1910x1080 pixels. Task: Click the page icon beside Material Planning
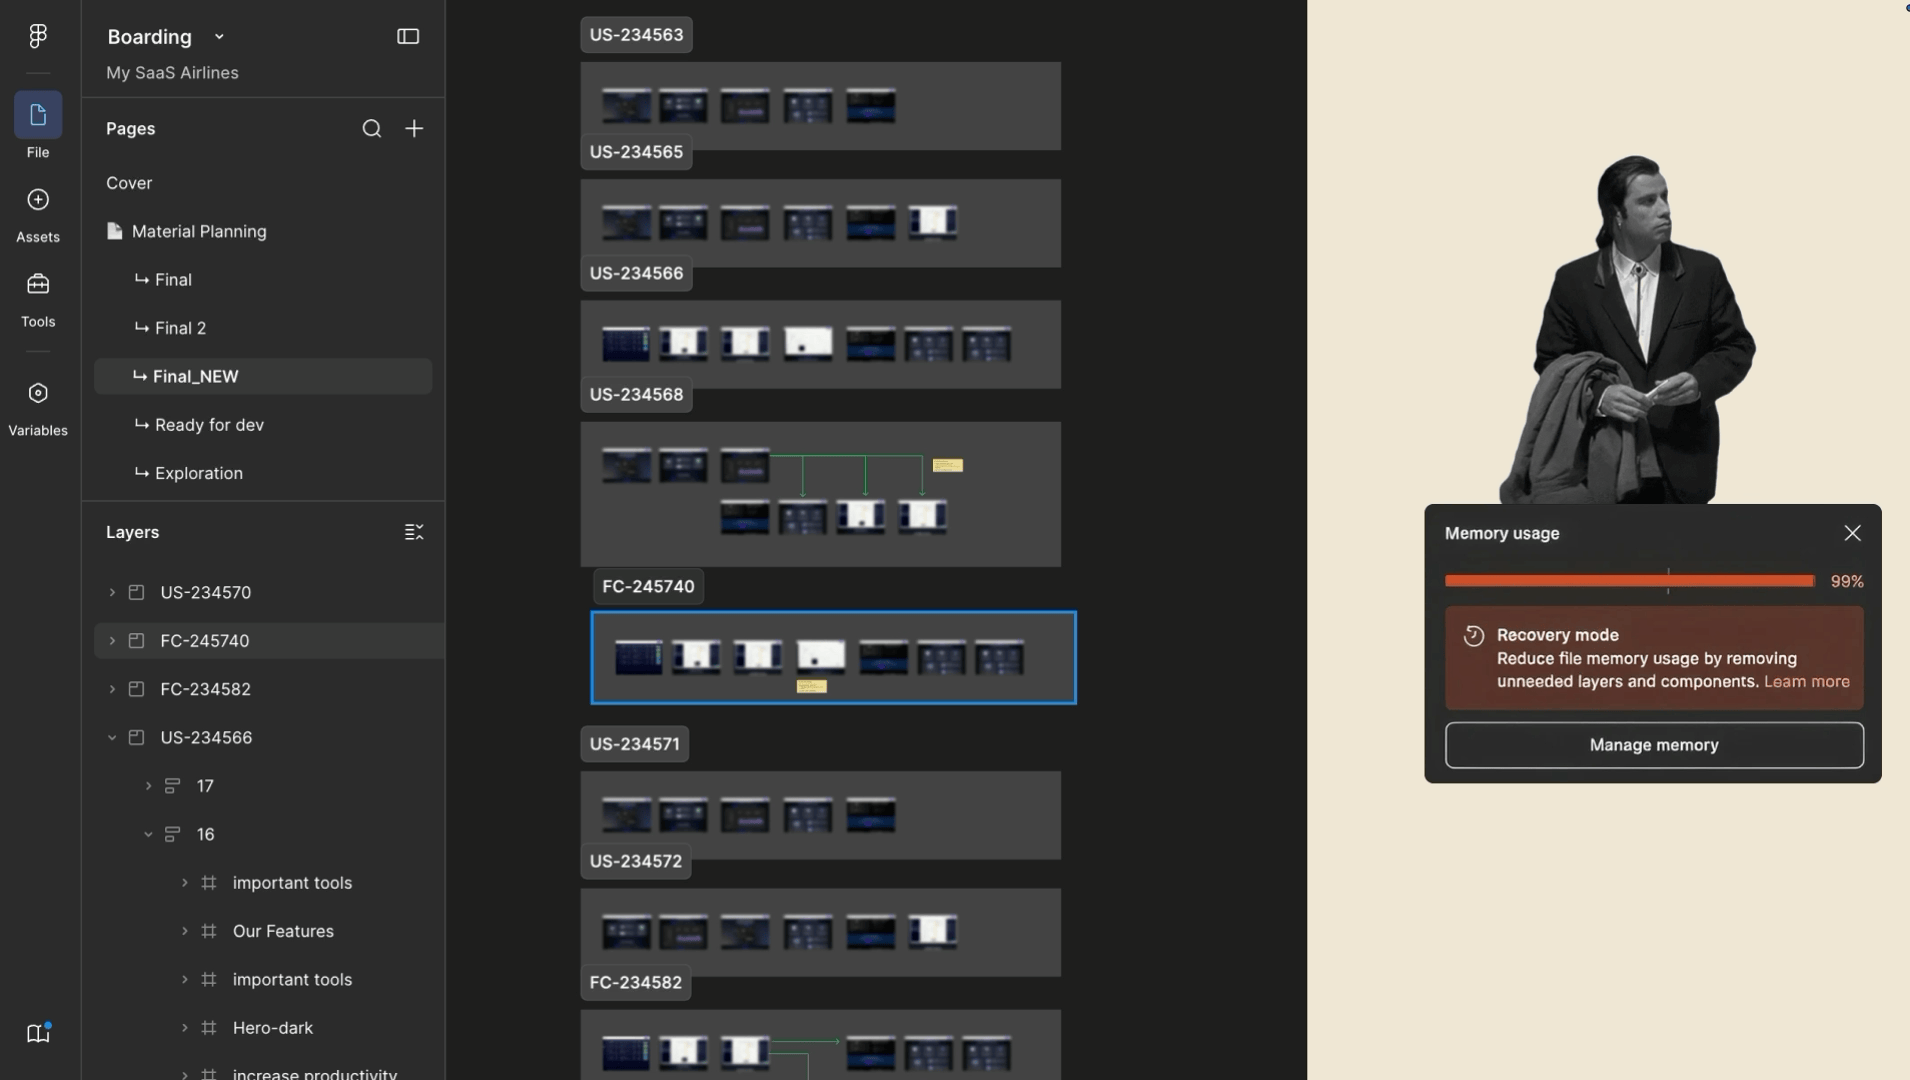click(x=115, y=231)
